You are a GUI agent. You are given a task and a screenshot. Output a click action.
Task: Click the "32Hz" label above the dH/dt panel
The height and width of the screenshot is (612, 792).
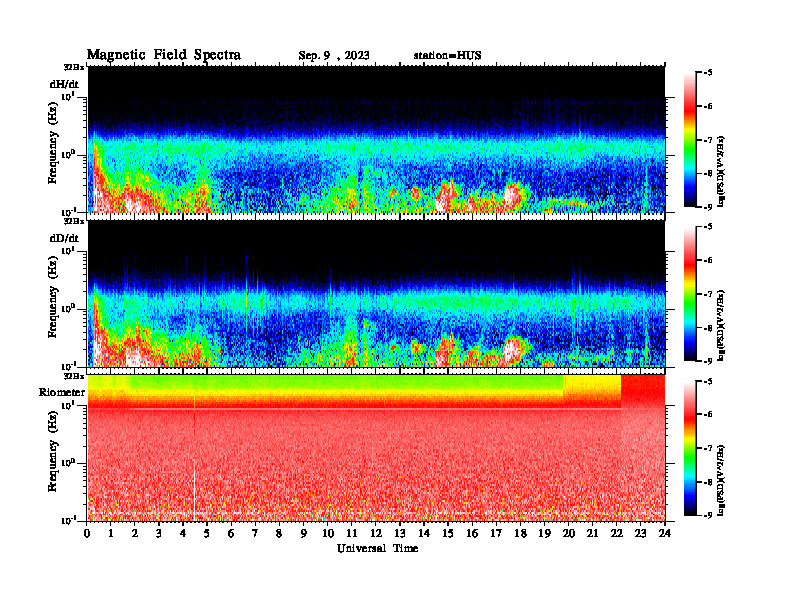pyautogui.click(x=74, y=67)
